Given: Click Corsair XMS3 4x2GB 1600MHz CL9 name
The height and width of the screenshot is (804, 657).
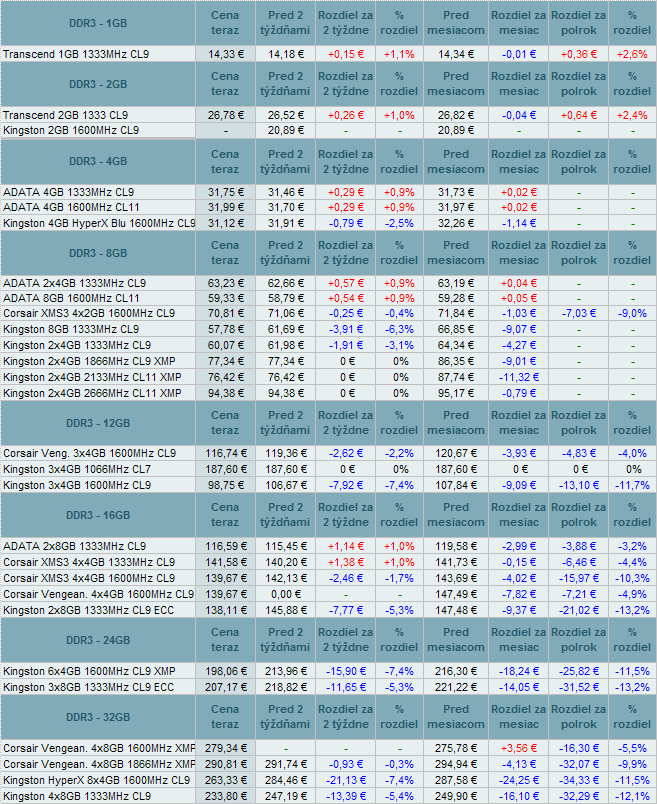Looking at the screenshot, I should coord(89,313).
